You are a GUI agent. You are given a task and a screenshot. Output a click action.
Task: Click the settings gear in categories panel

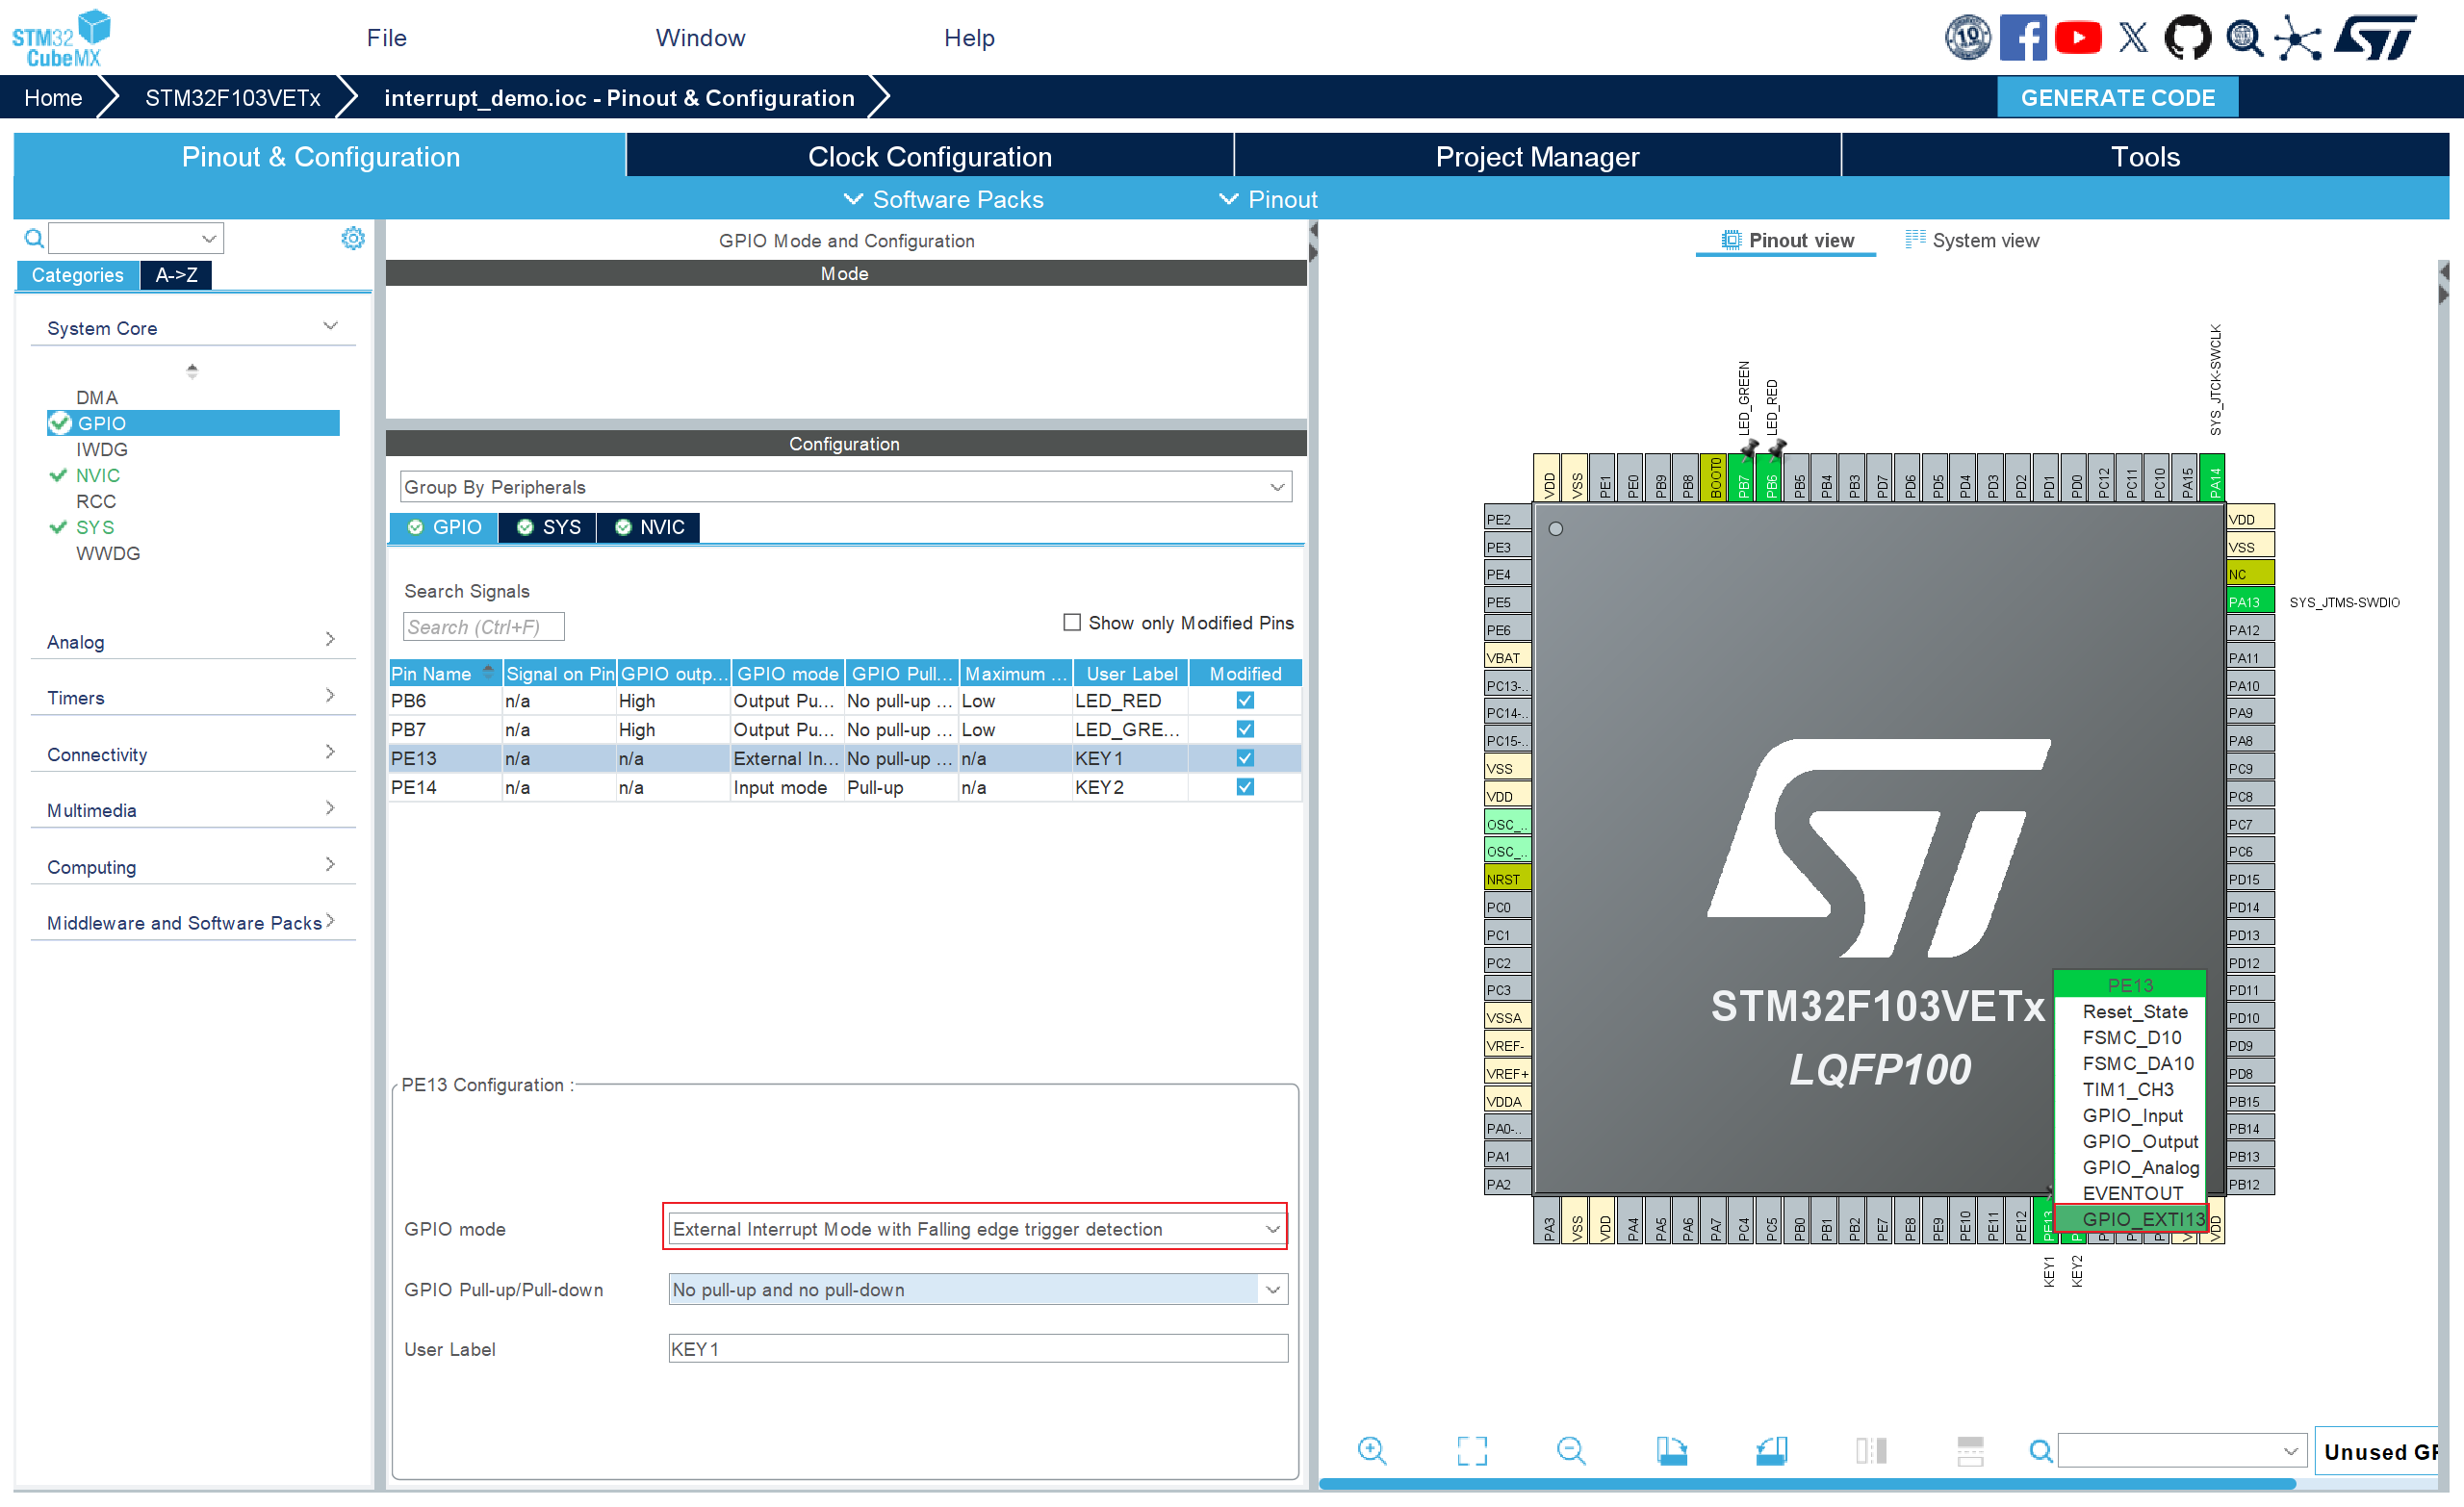[x=352, y=238]
